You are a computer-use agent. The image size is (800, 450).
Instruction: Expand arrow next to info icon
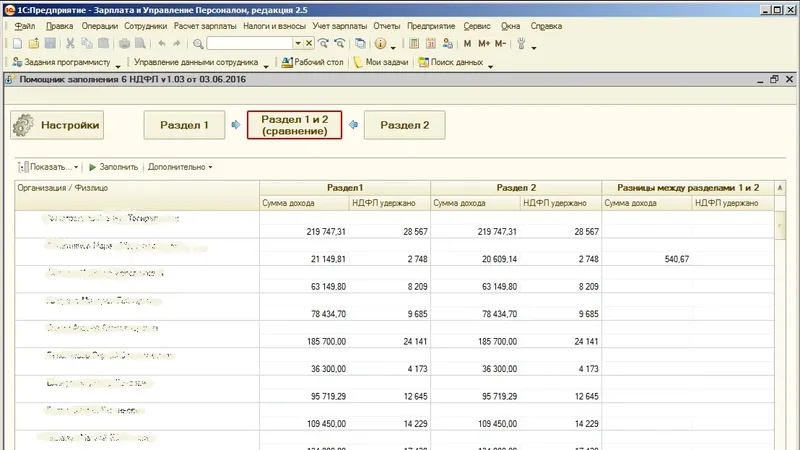[x=393, y=47]
